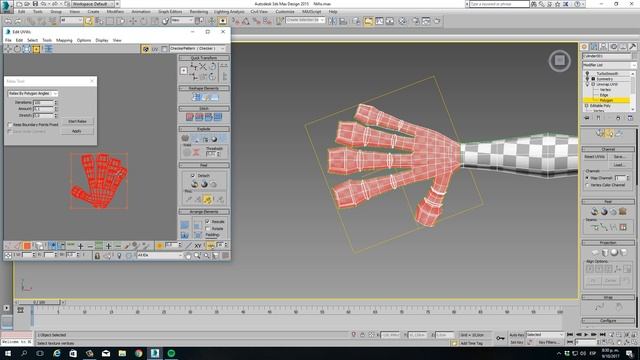Screen dimensions: 640x360
Task: Open the Tools menu in Edit UVWs
Action: click(47, 40)
